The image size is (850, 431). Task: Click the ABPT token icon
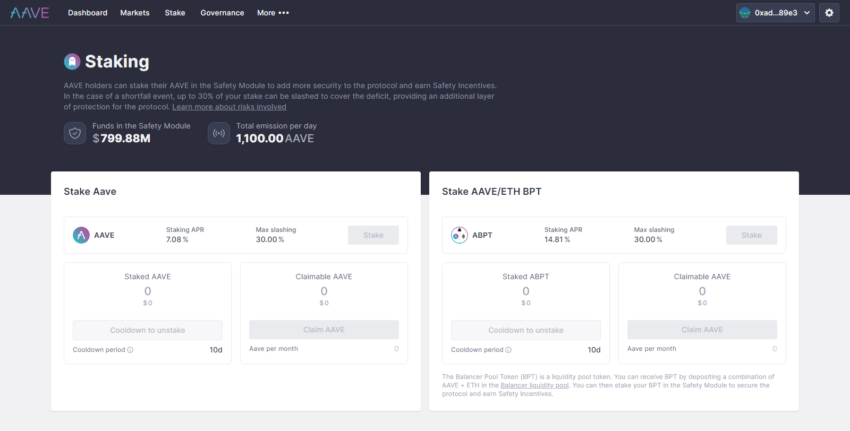click(x=459, y=235)
